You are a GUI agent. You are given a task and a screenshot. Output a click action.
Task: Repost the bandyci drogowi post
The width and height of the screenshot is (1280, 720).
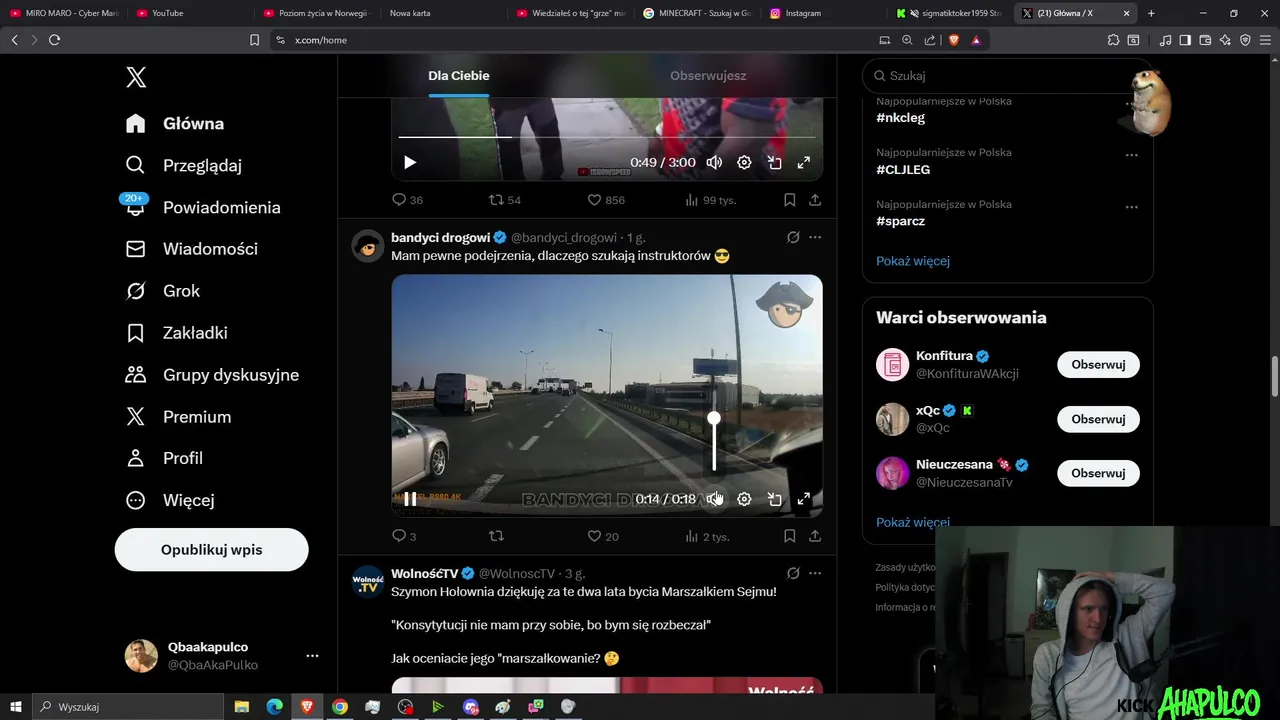pyautogui.click(x=496, y=536)
